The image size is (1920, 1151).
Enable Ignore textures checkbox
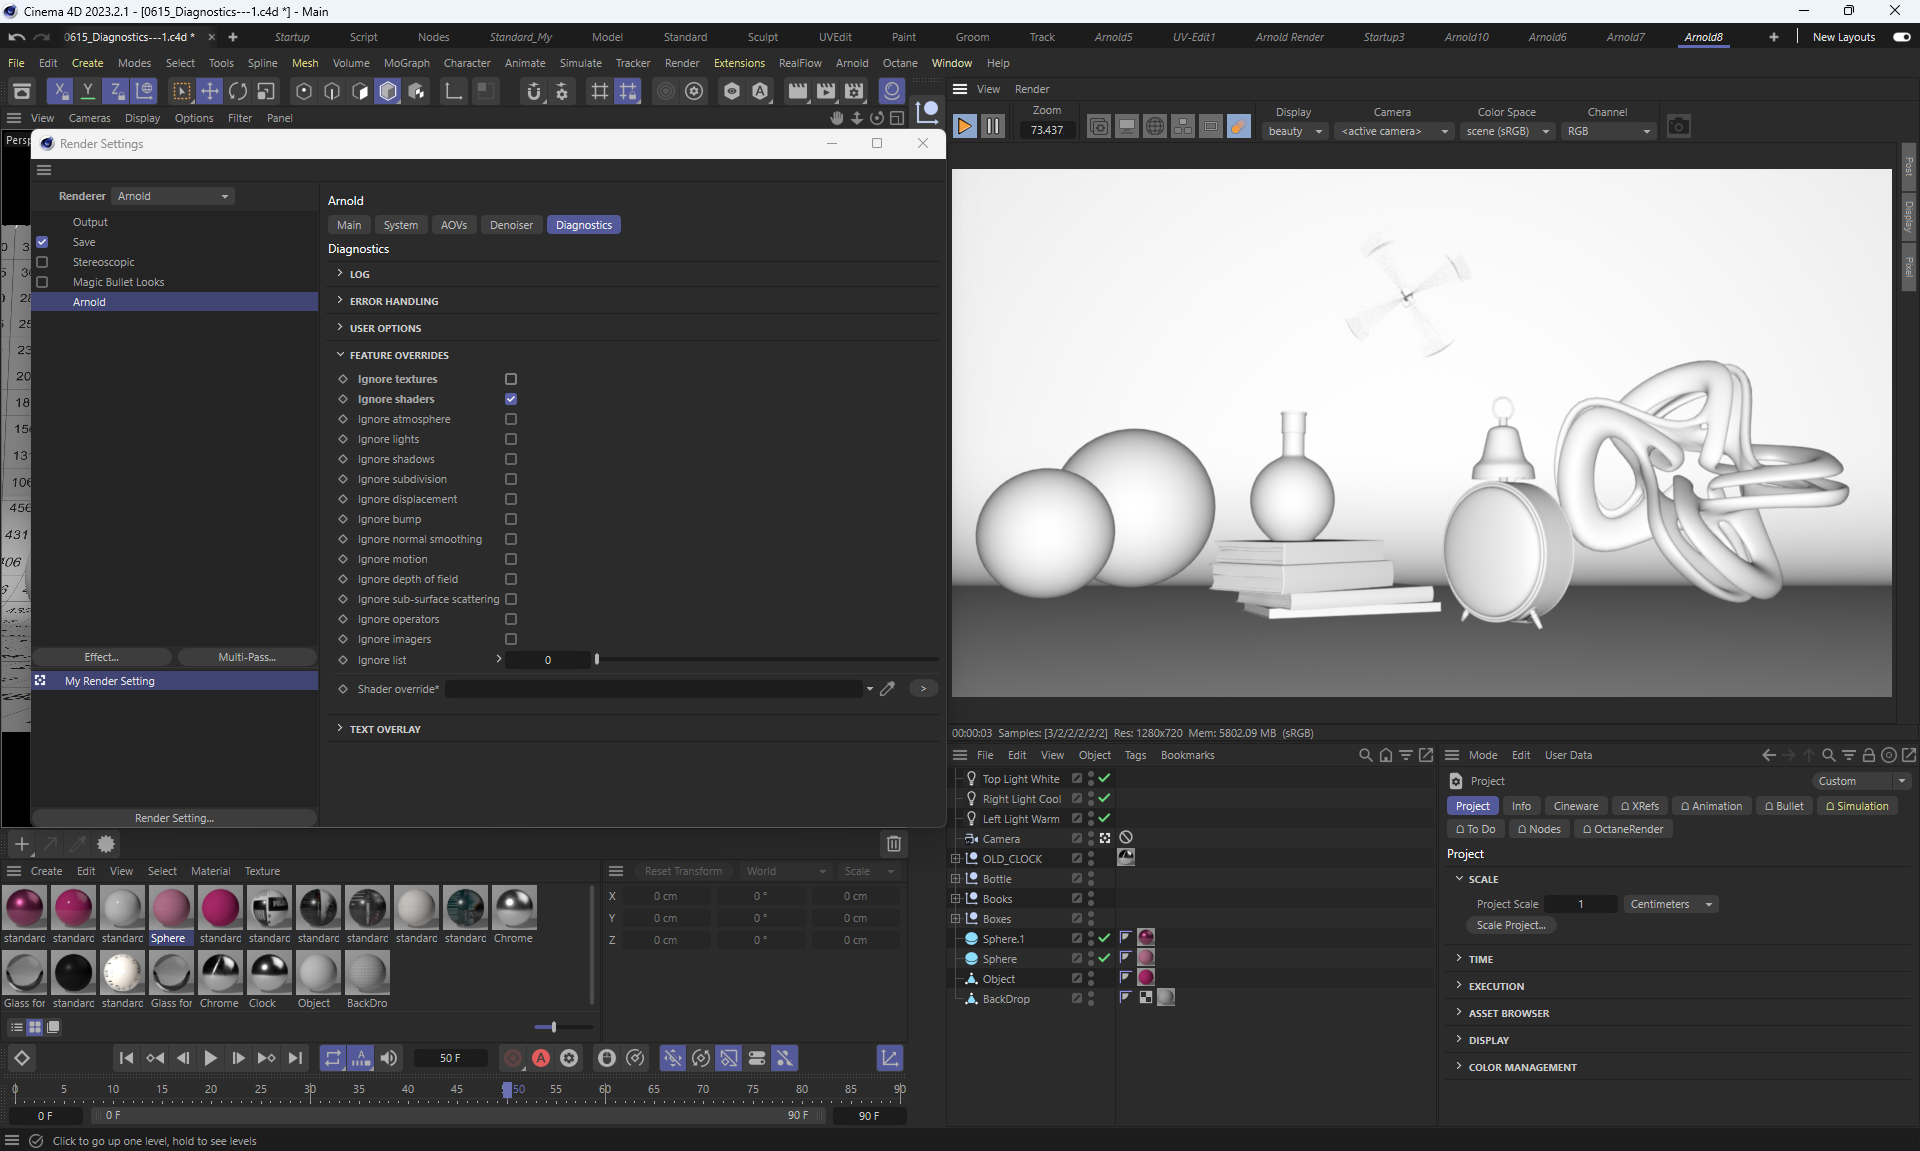[x=511, y=379]
